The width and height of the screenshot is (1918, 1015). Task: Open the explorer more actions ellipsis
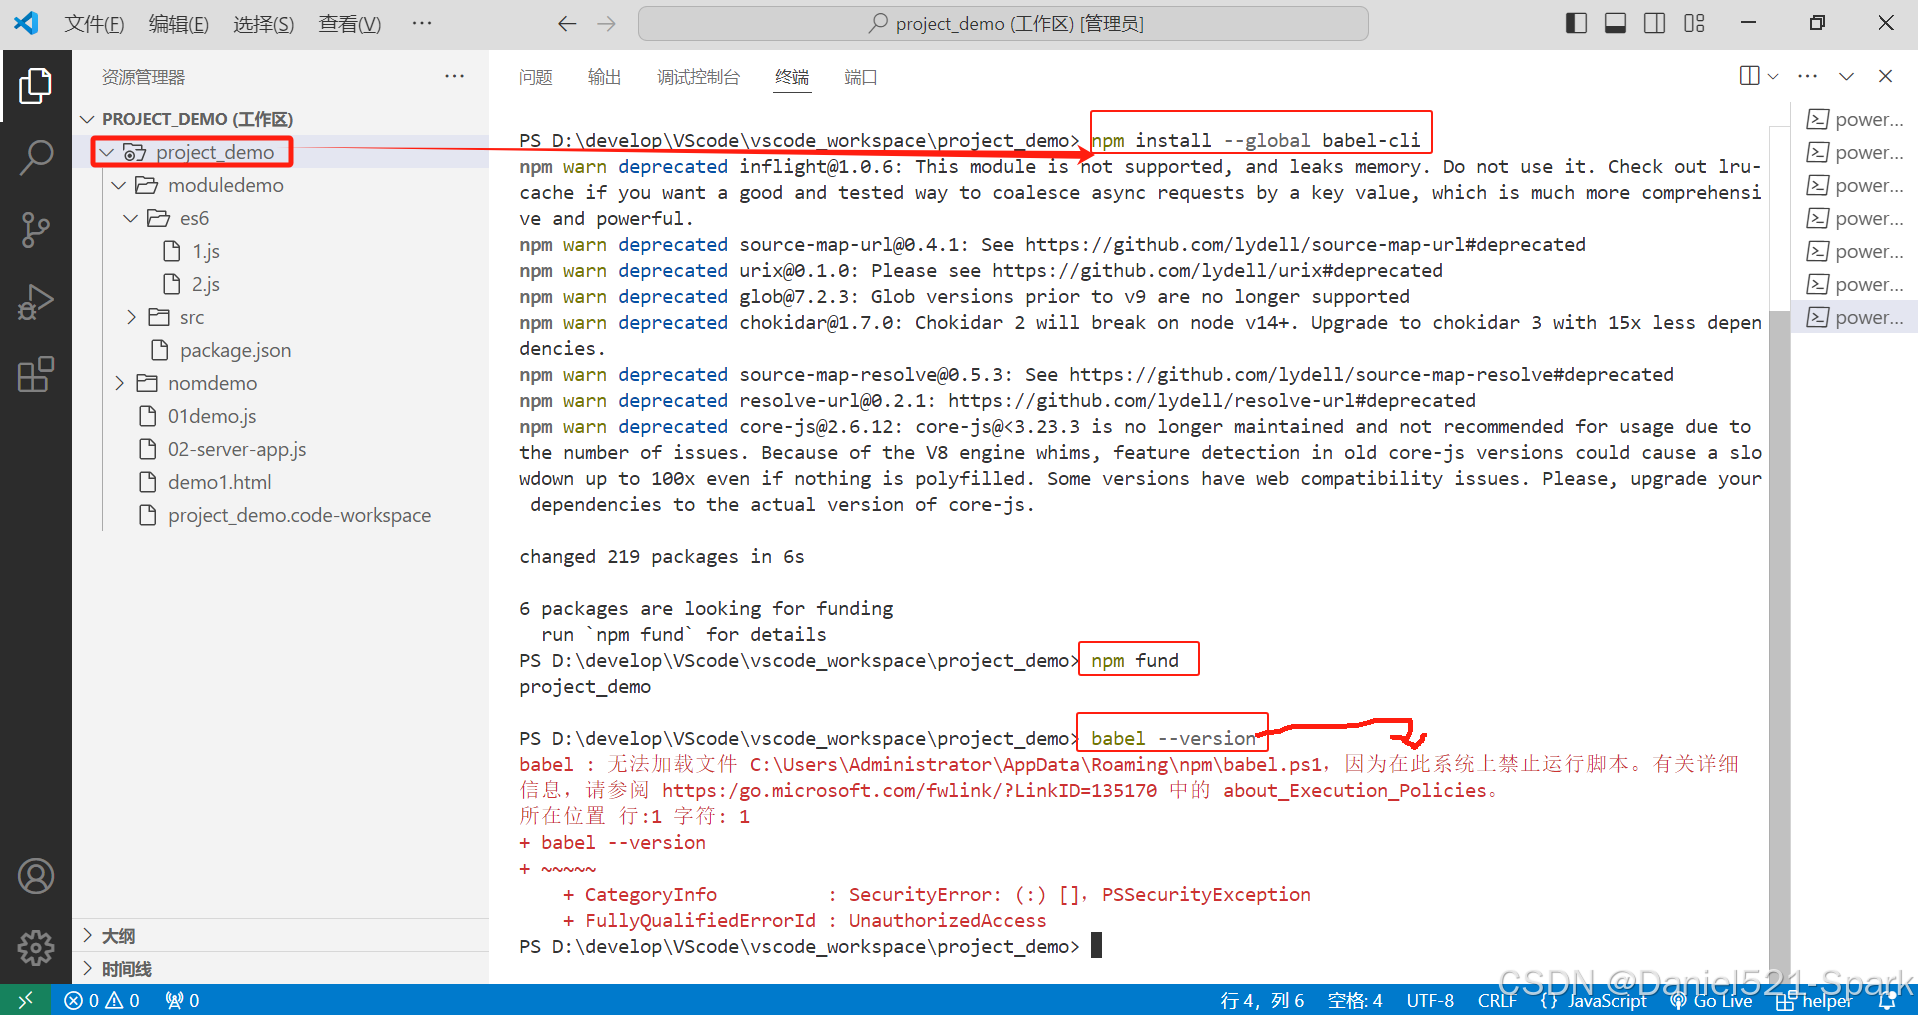[x=455, y=76]
